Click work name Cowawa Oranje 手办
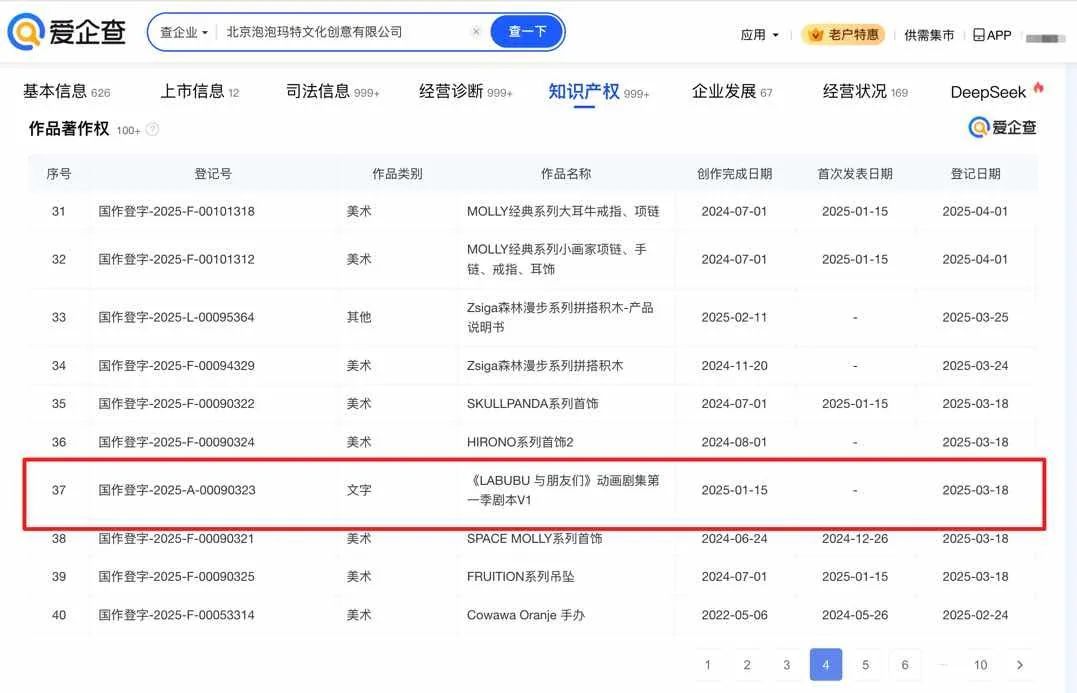This screenshot has width=1077, height=693. point(526,615)
